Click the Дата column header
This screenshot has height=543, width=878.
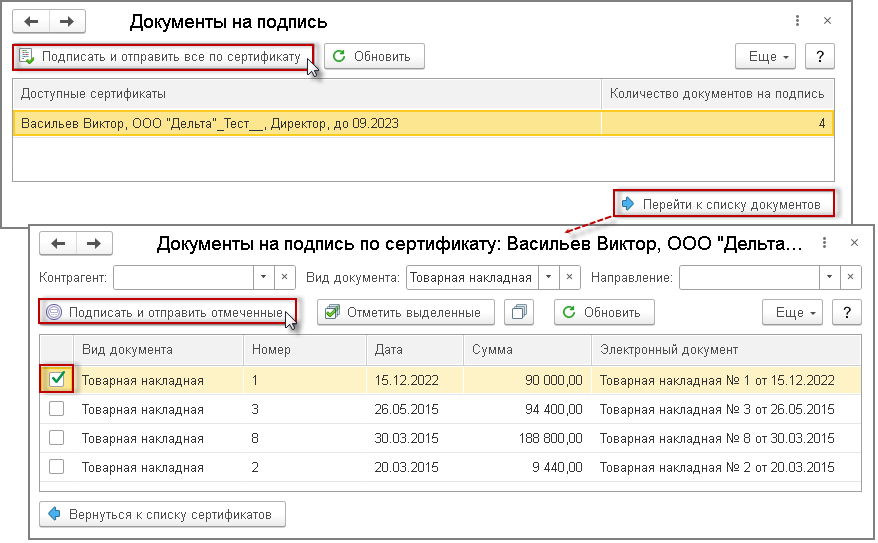415,350
